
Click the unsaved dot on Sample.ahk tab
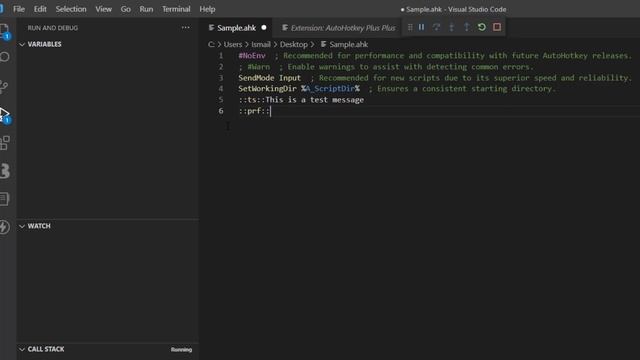click(x=264, y=28)
